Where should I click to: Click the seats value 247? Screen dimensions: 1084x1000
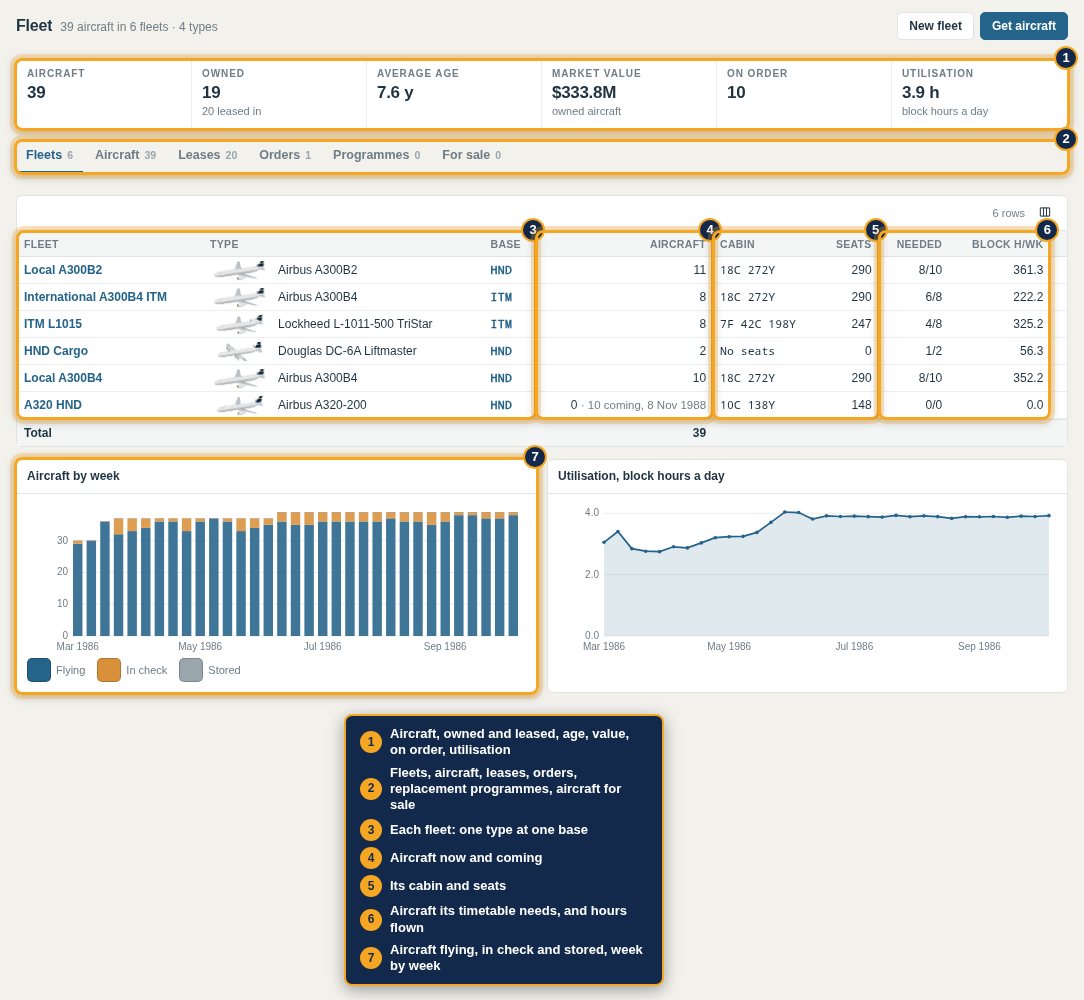(861, 324)
